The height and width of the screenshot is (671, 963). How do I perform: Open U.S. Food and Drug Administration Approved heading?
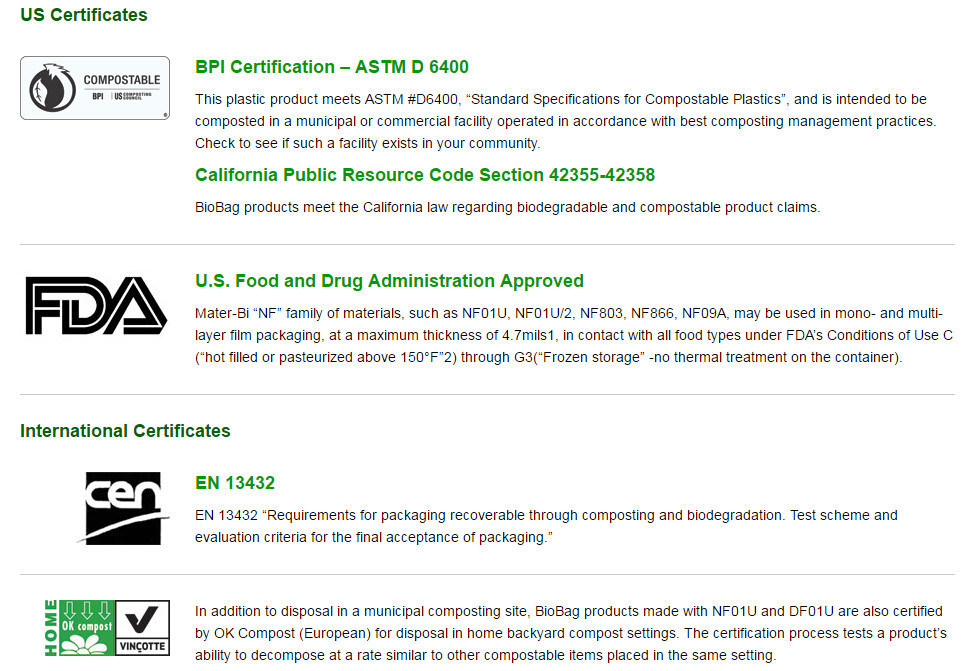click(389, 281)
